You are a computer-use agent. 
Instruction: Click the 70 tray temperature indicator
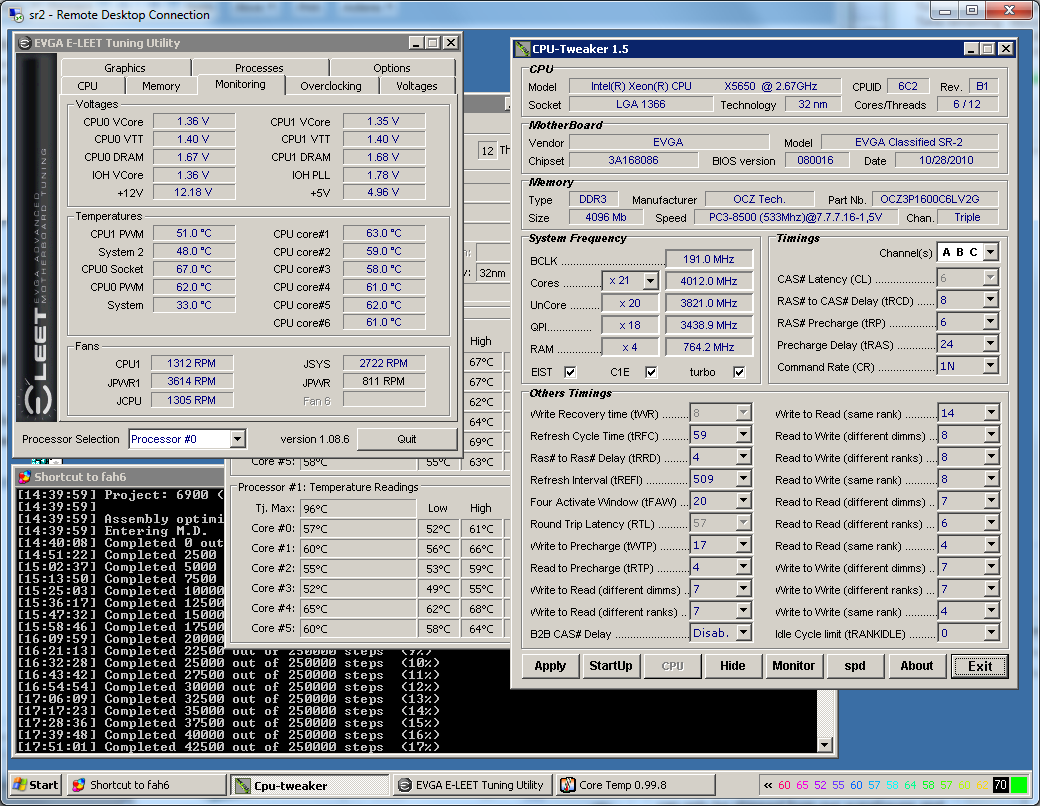(x=1000, y=785)
